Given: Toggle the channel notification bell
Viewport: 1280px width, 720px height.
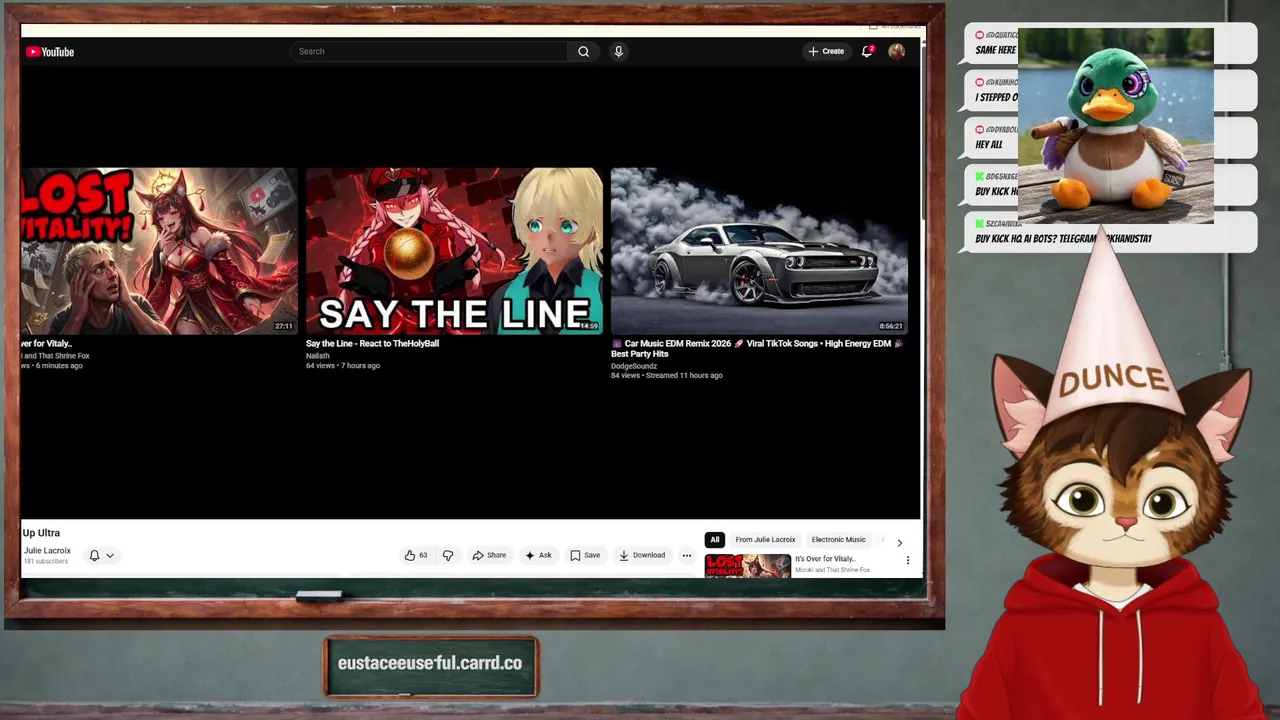Looking at the screenshot, I should tap(94, 555).
